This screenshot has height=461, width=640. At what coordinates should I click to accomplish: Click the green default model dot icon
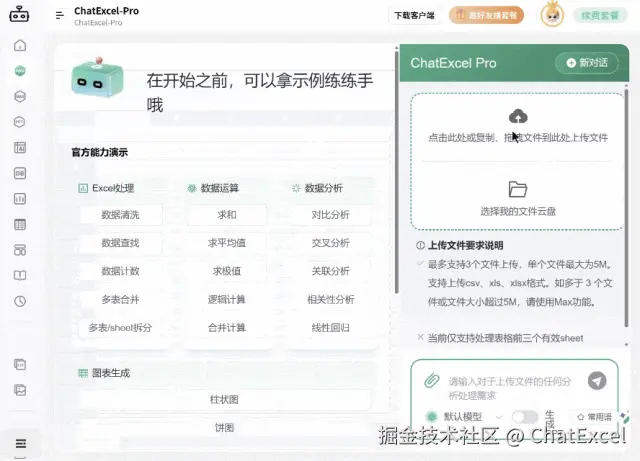click(x=431, y=417)
